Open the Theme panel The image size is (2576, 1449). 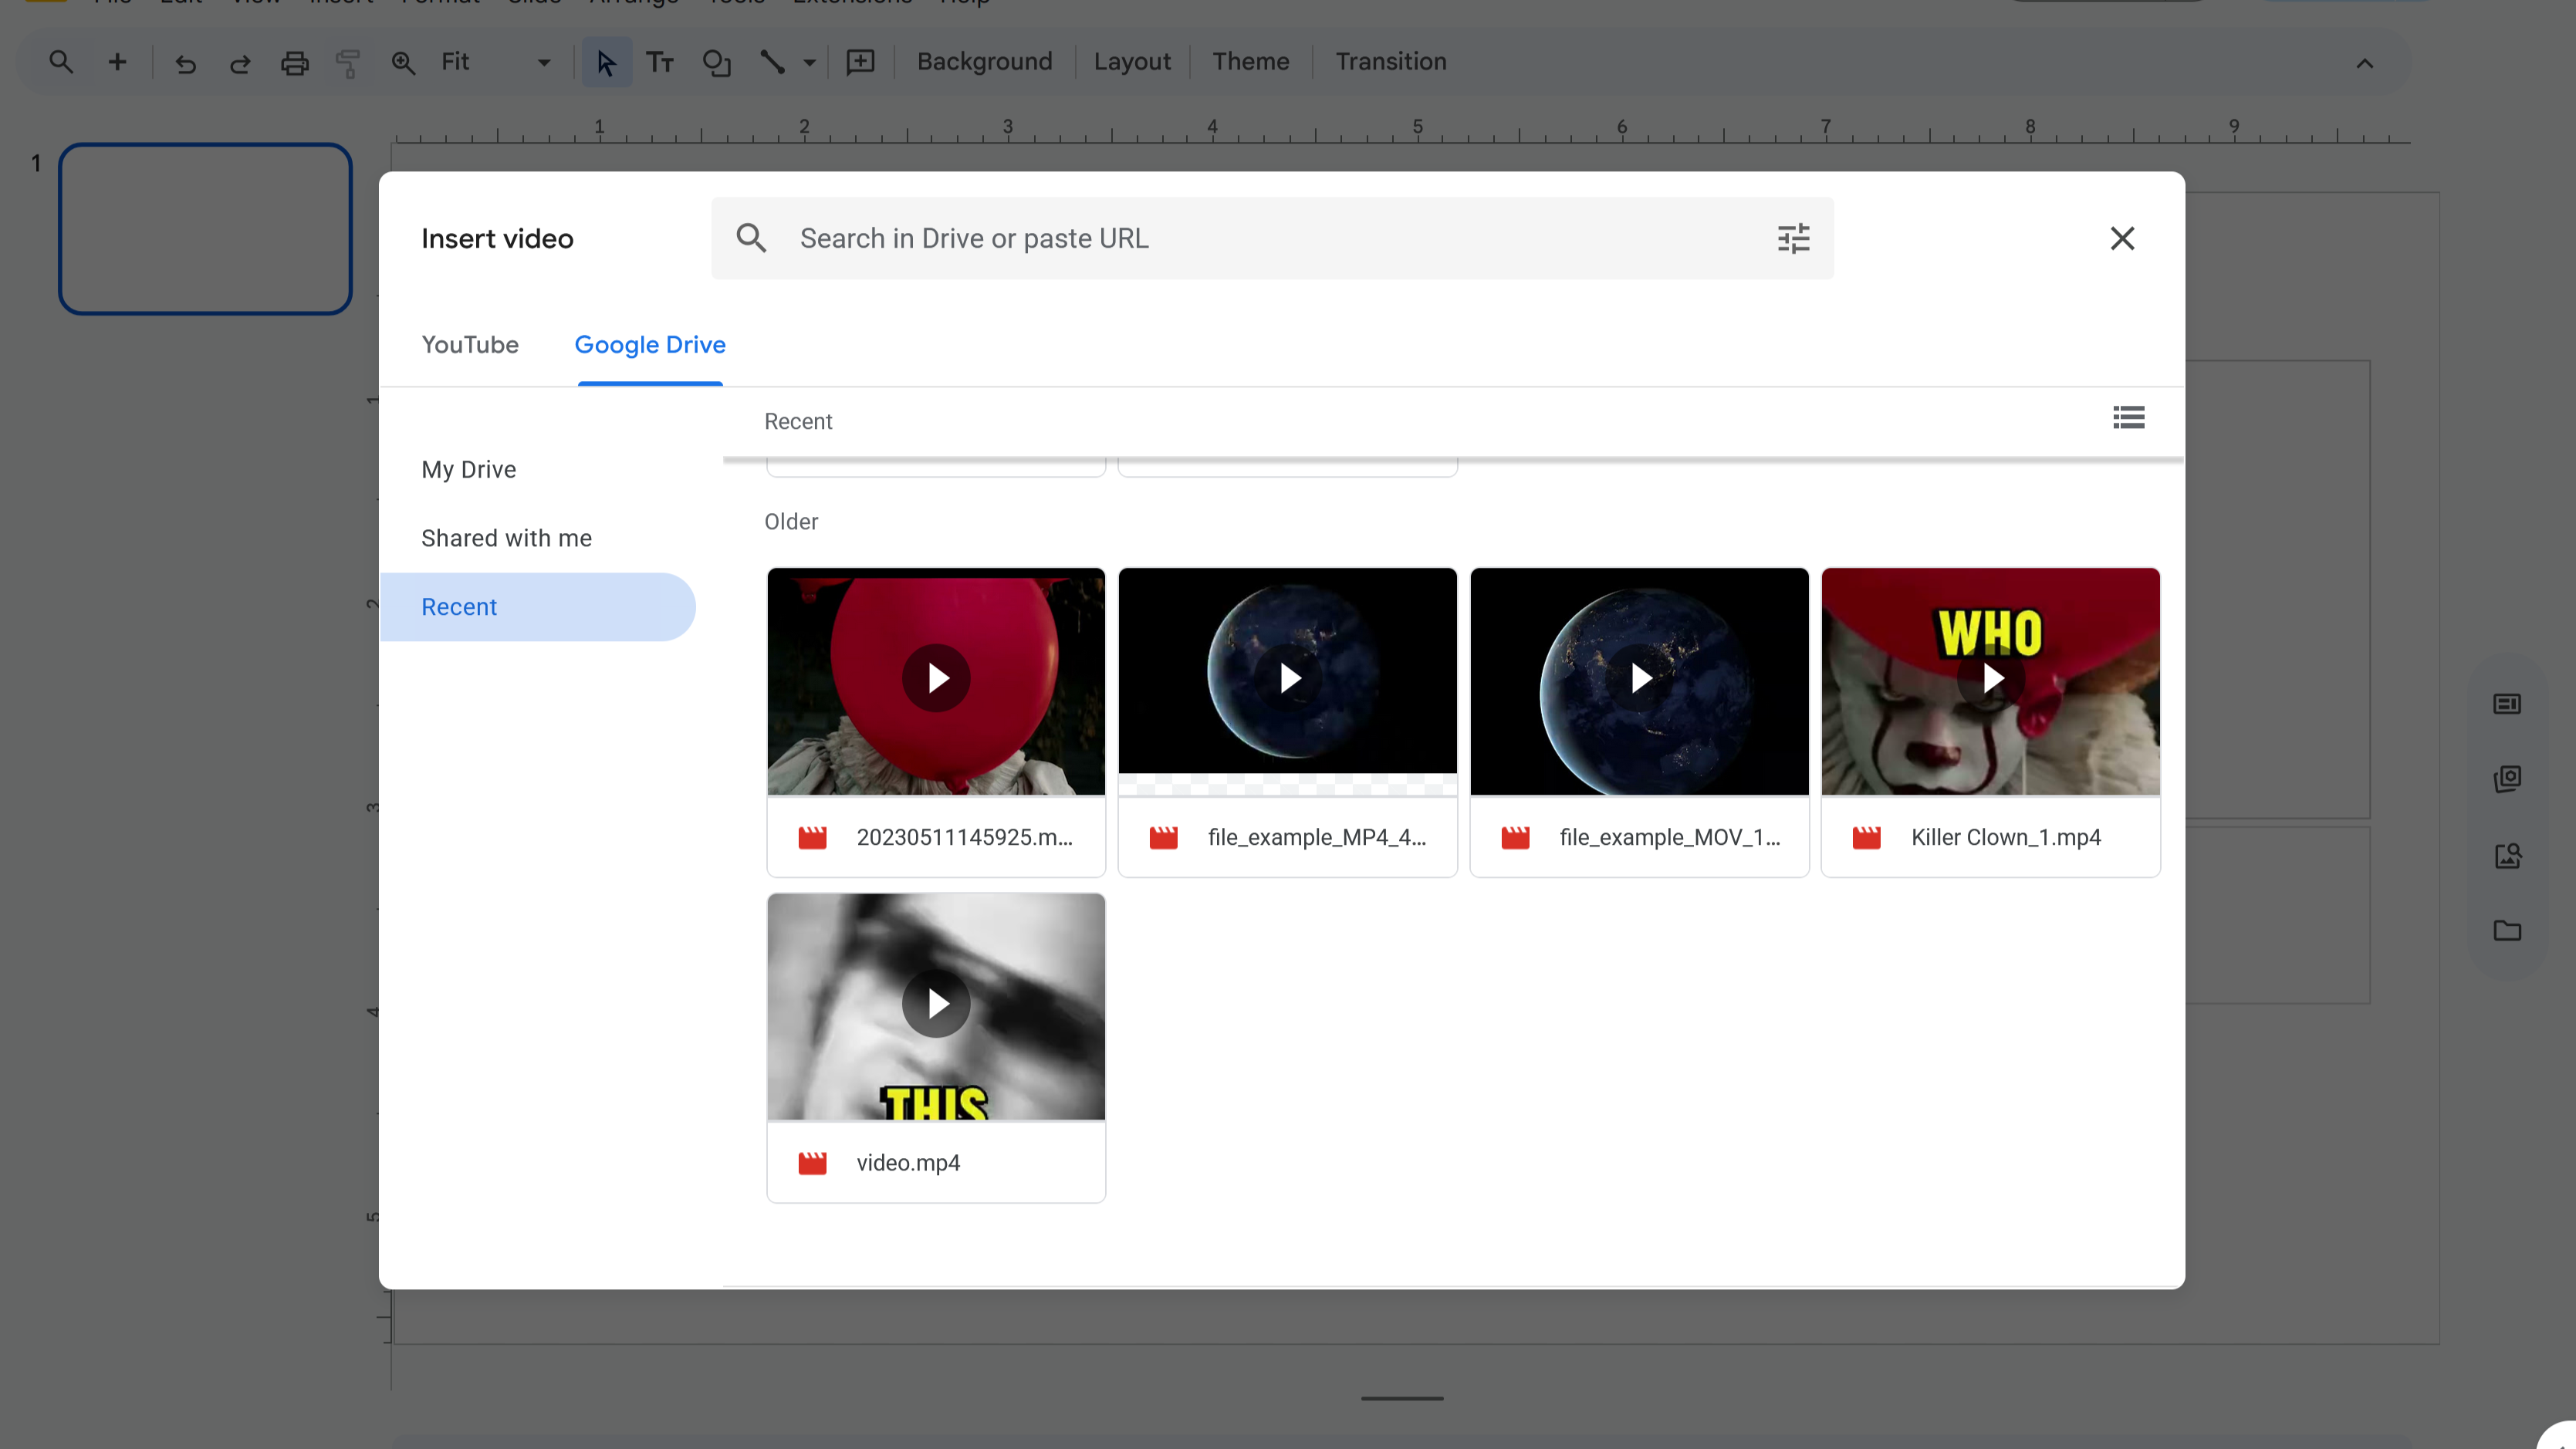coord(1250,62)
